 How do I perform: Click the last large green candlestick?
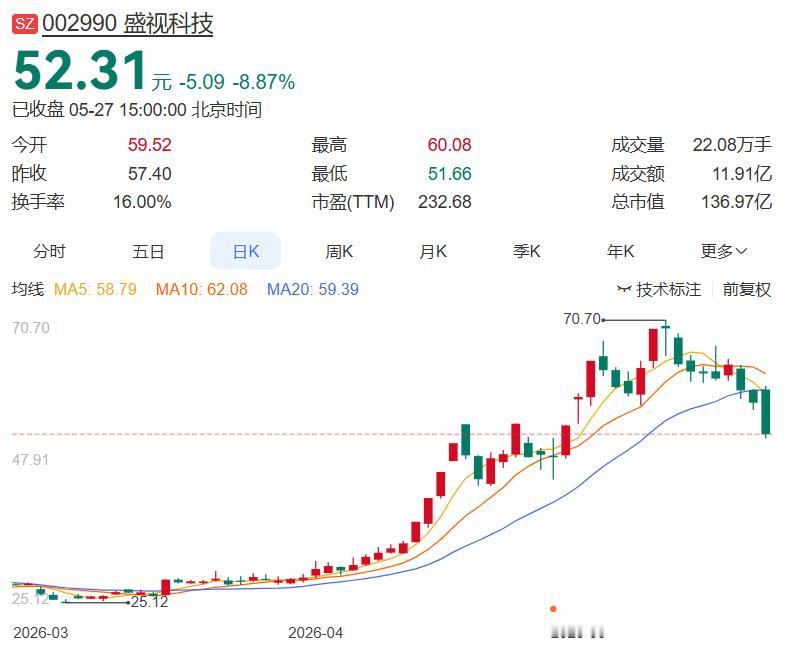(x=766, y=412)
